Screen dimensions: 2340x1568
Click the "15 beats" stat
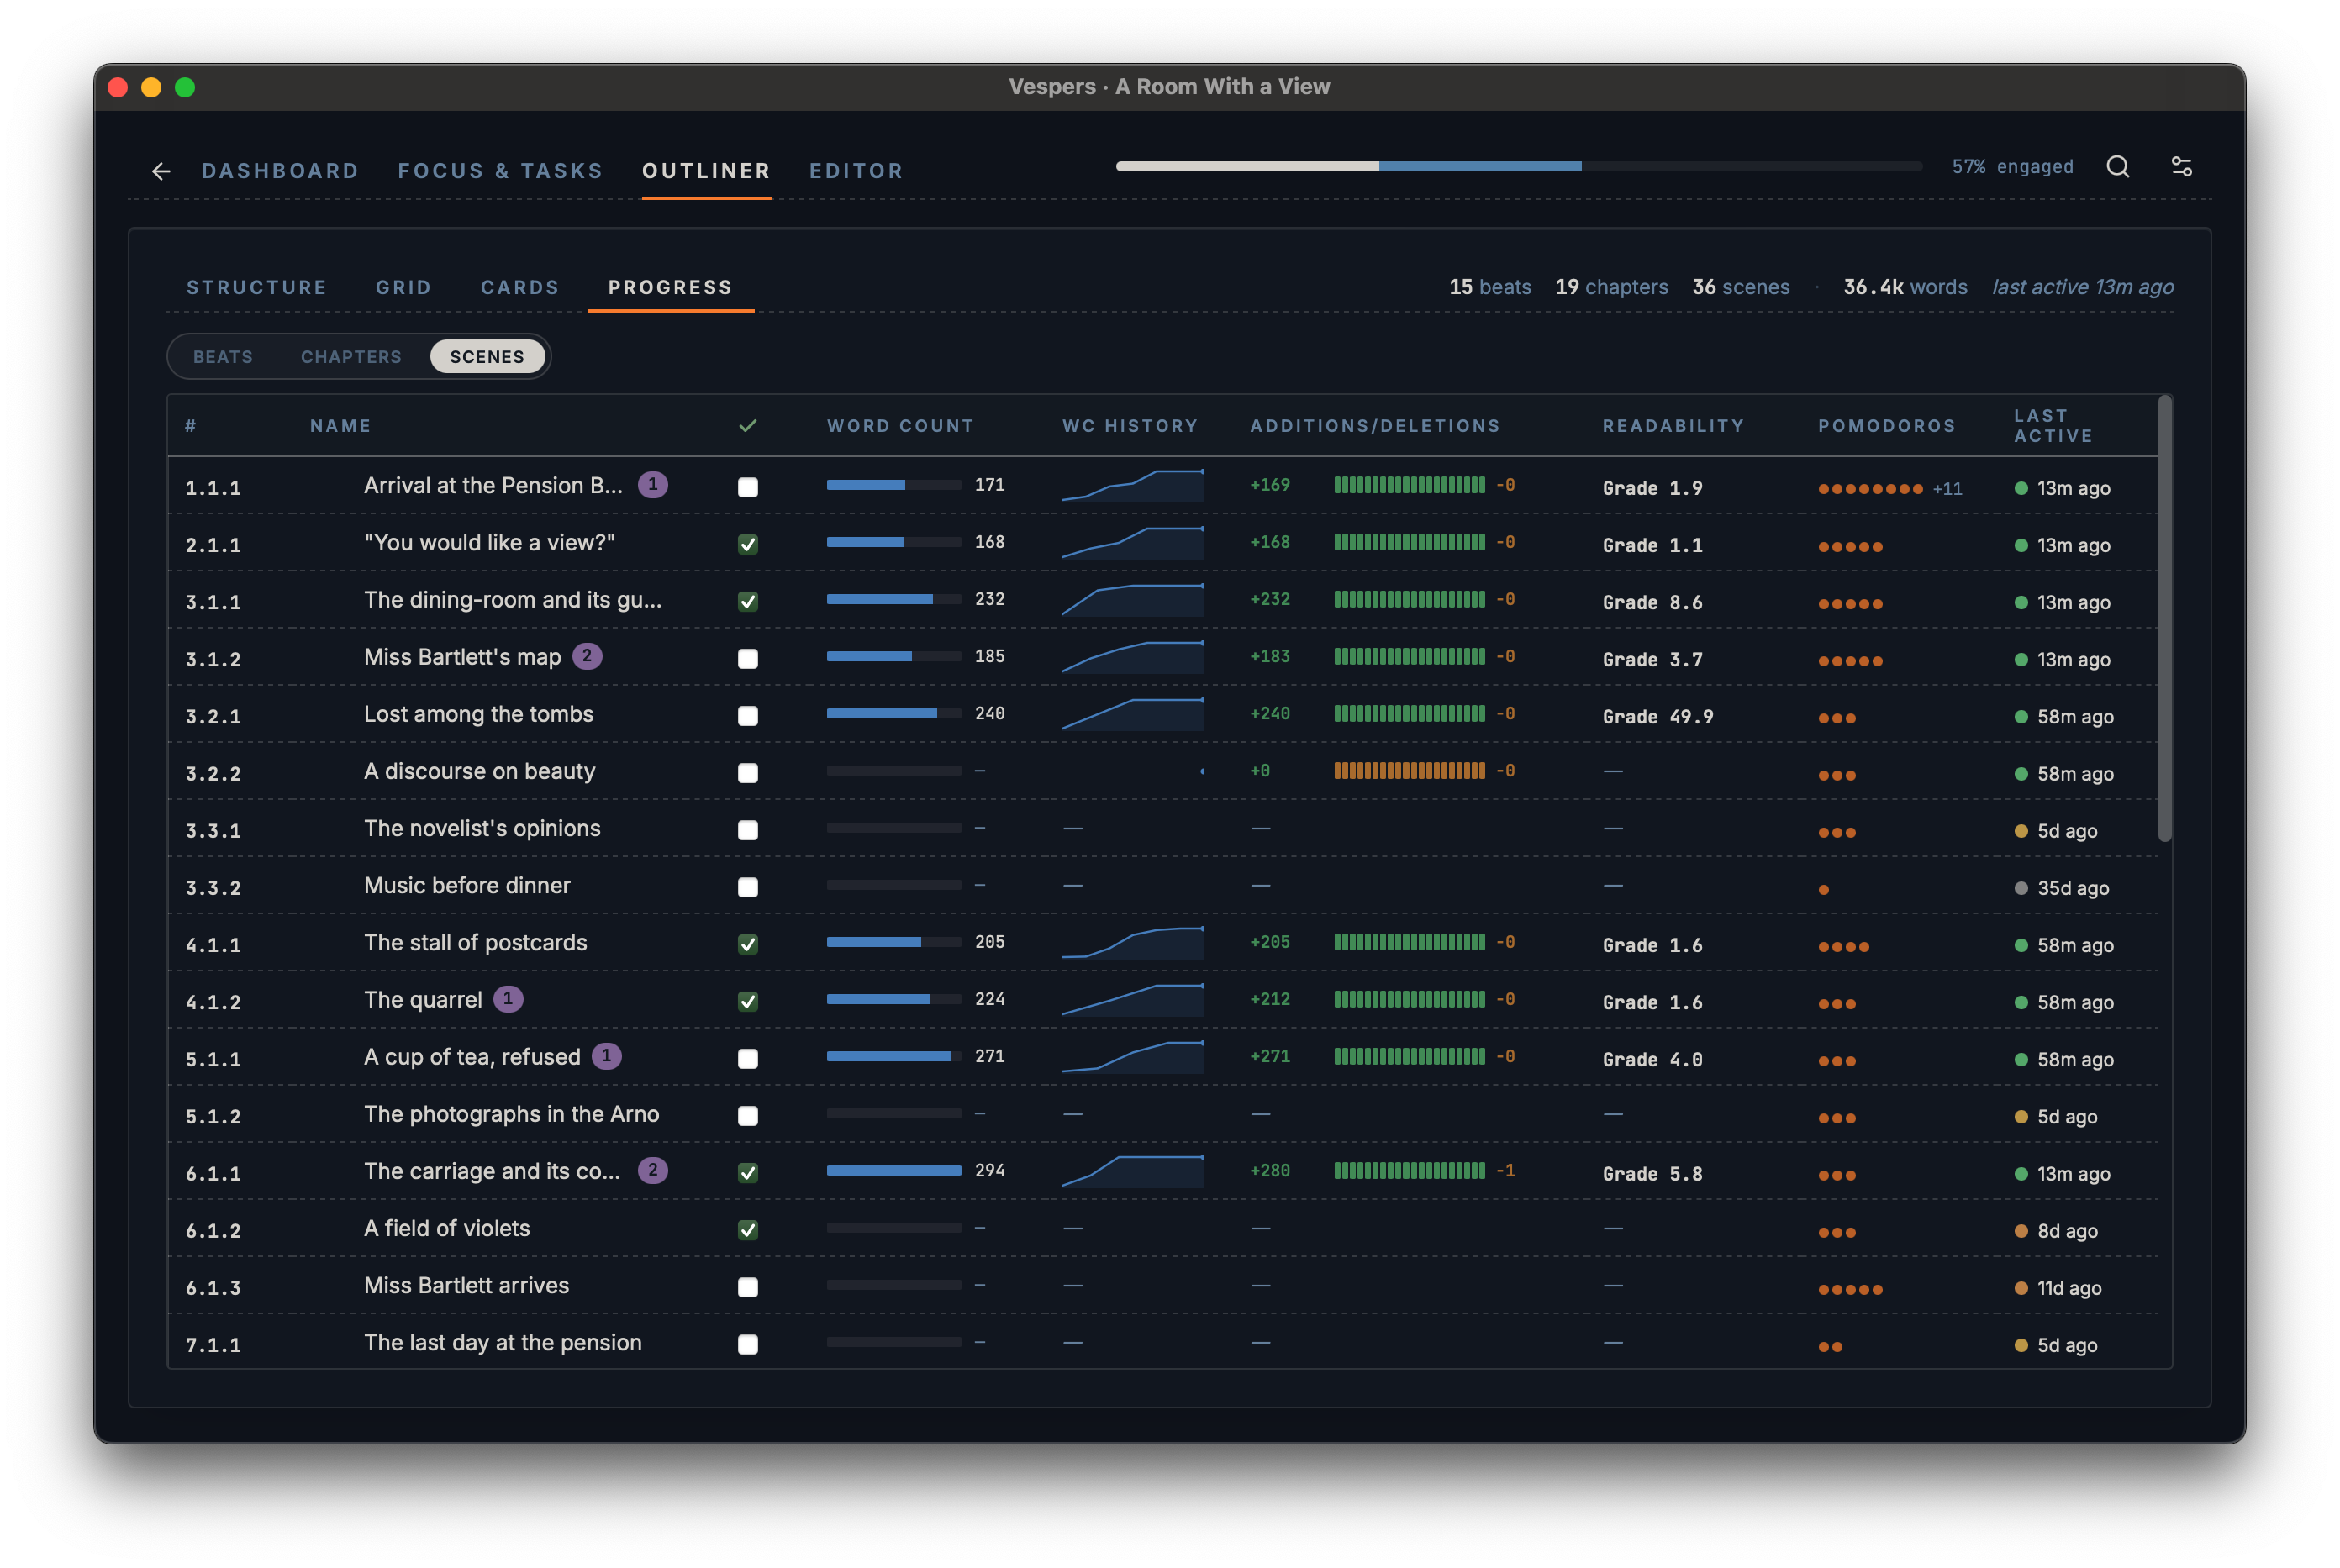click(x=1490, y=287)
